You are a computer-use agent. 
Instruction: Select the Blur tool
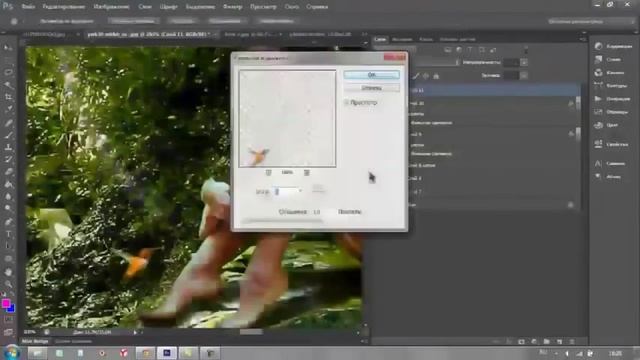coord(8,196)
